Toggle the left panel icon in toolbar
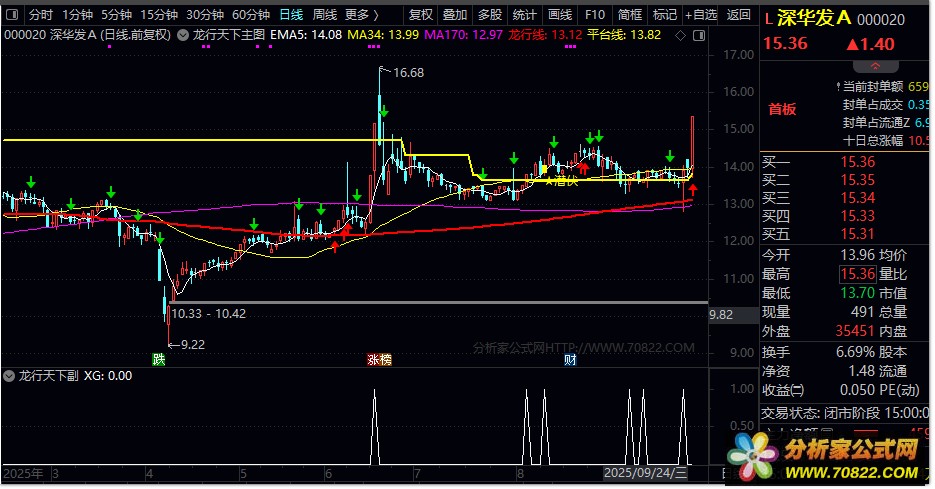The height and width of the screenshot is (489, 935). [12, 14]
